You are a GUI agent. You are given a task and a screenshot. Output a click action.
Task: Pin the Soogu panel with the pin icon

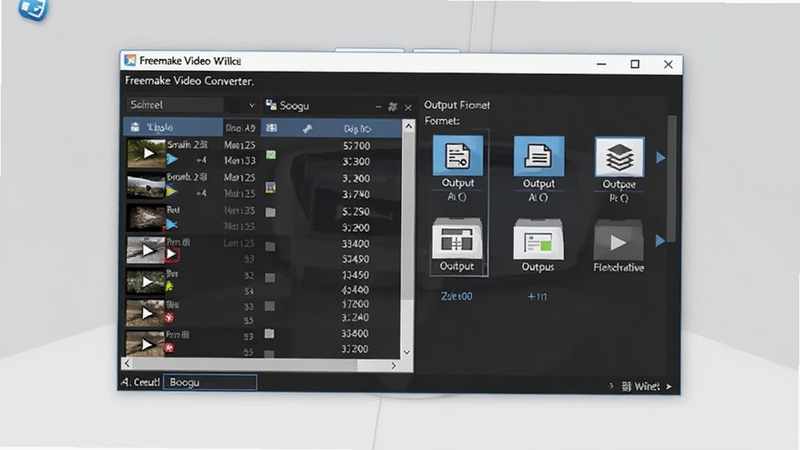click(392, 107)
